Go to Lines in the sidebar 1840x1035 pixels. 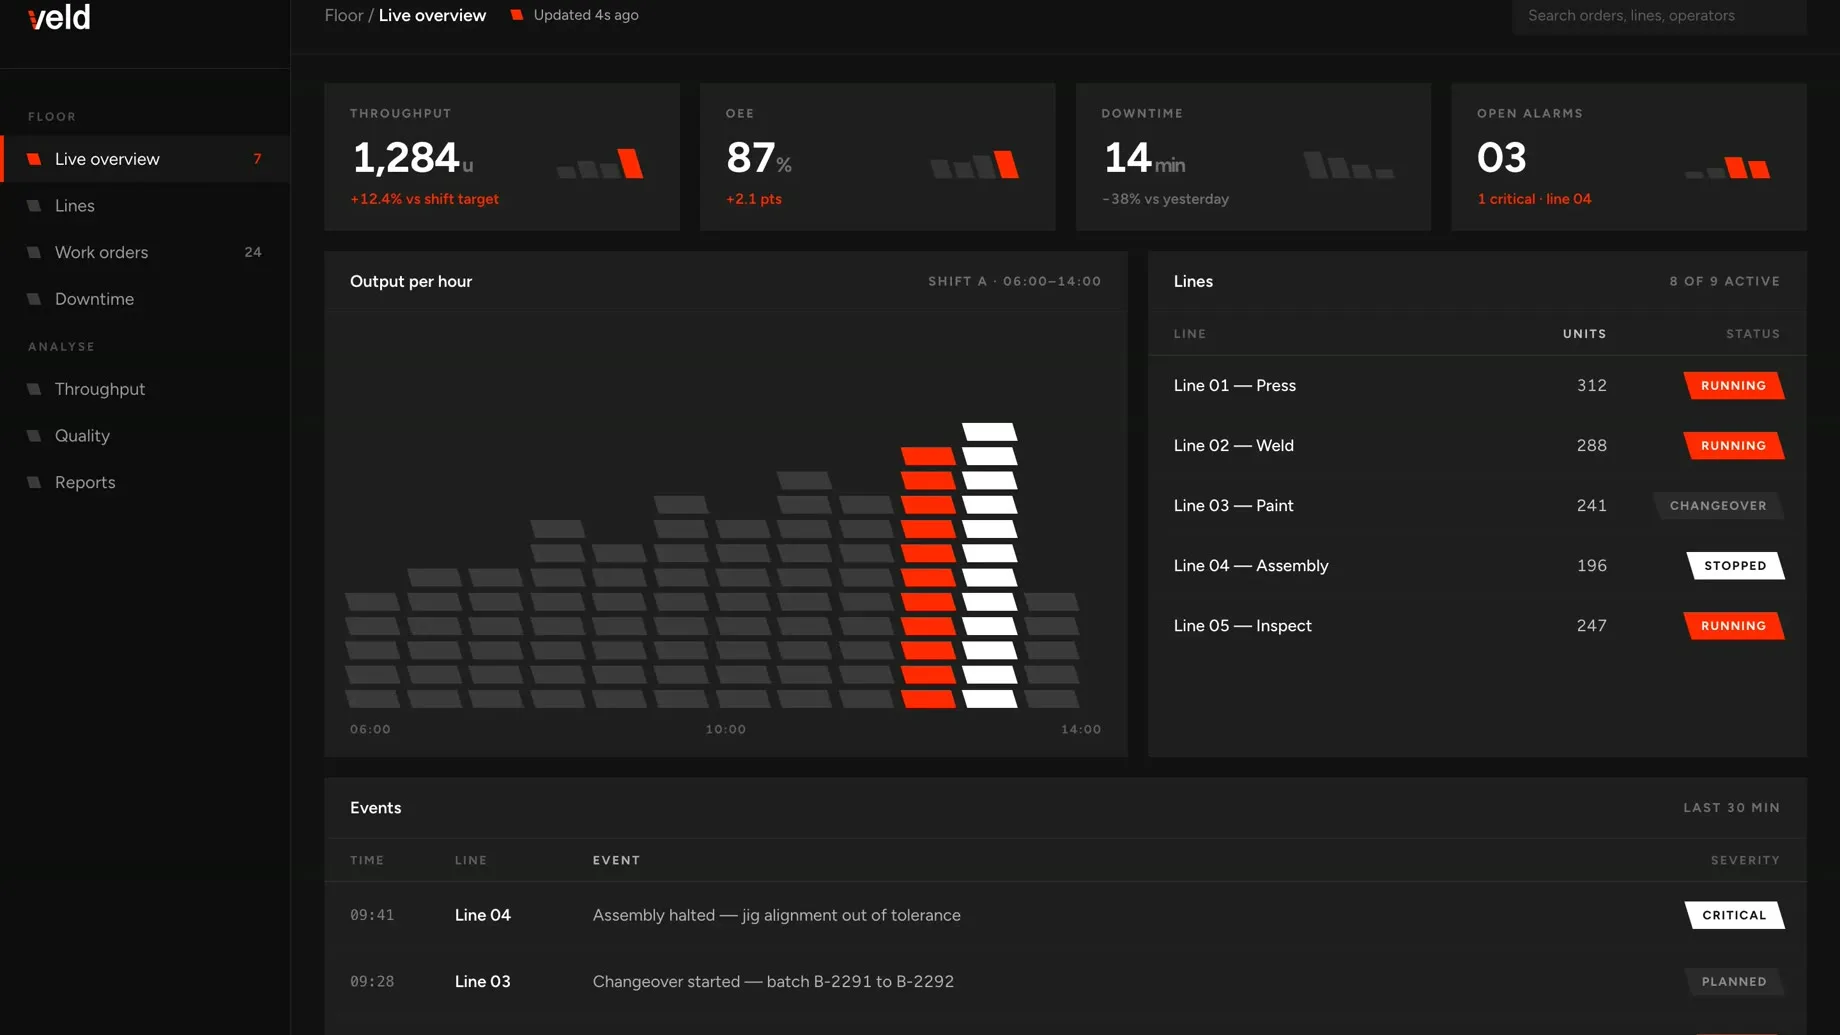(145, 206)
